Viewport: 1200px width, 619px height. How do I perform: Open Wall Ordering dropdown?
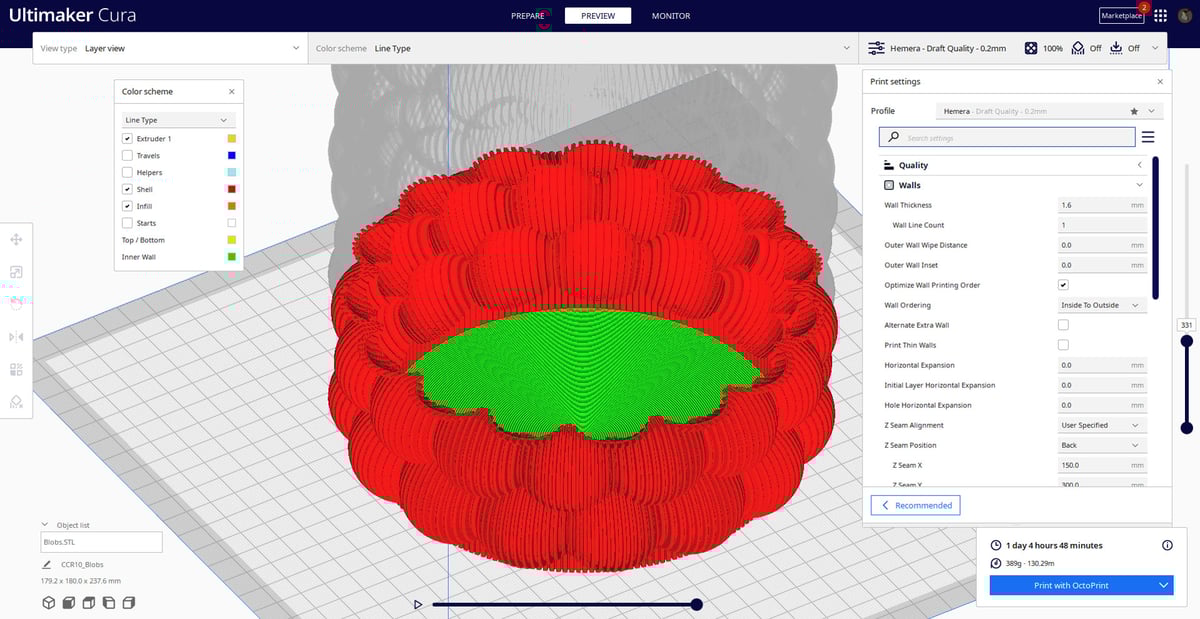(1102, 305)
